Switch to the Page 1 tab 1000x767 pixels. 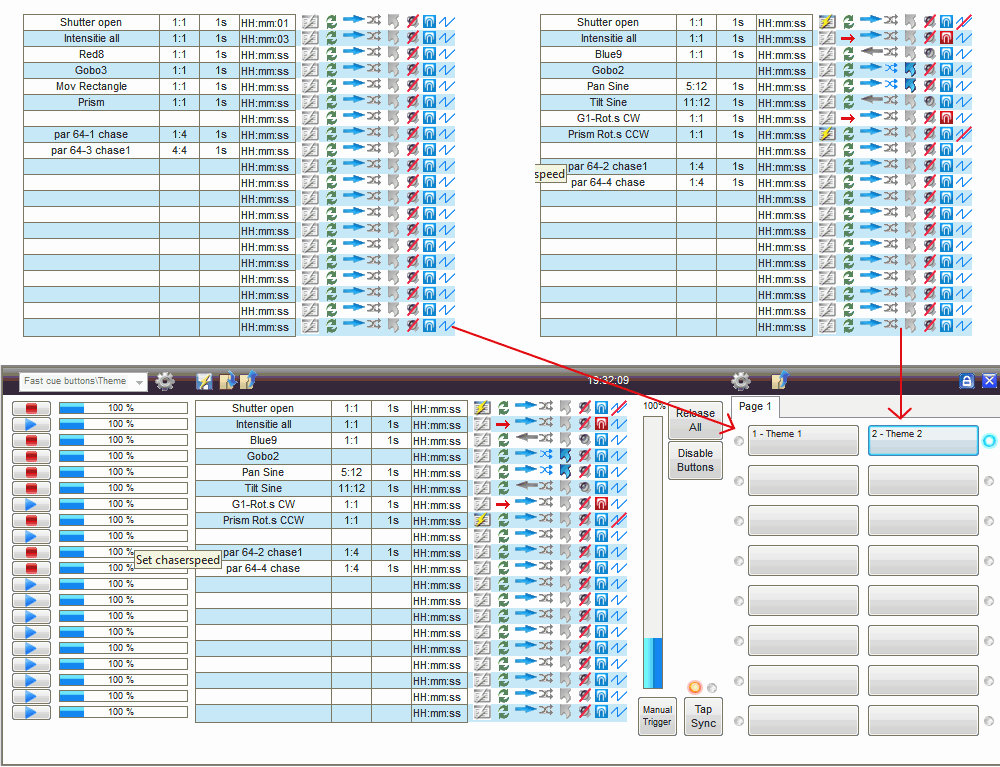pos(755,406)
